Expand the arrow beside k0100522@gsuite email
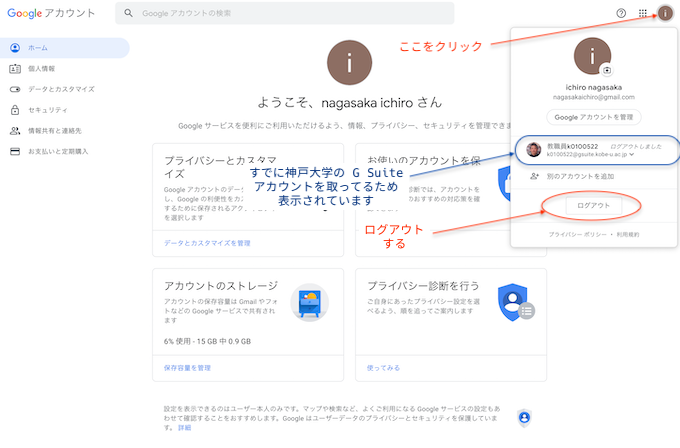Screen dimensions: 680x448 [x=631, y=154]
